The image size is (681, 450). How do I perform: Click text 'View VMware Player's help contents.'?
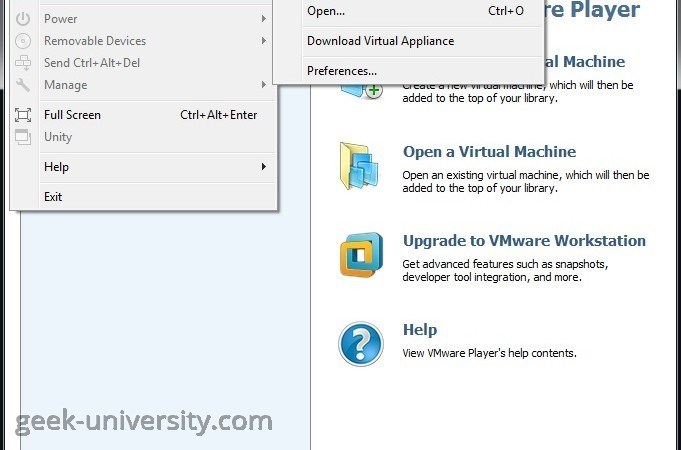[x=489, y=353]
